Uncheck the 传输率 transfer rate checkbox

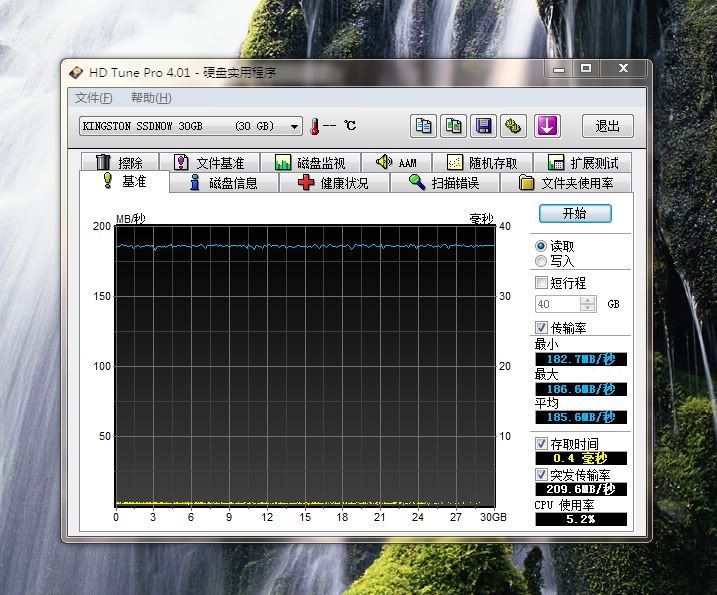542,327
